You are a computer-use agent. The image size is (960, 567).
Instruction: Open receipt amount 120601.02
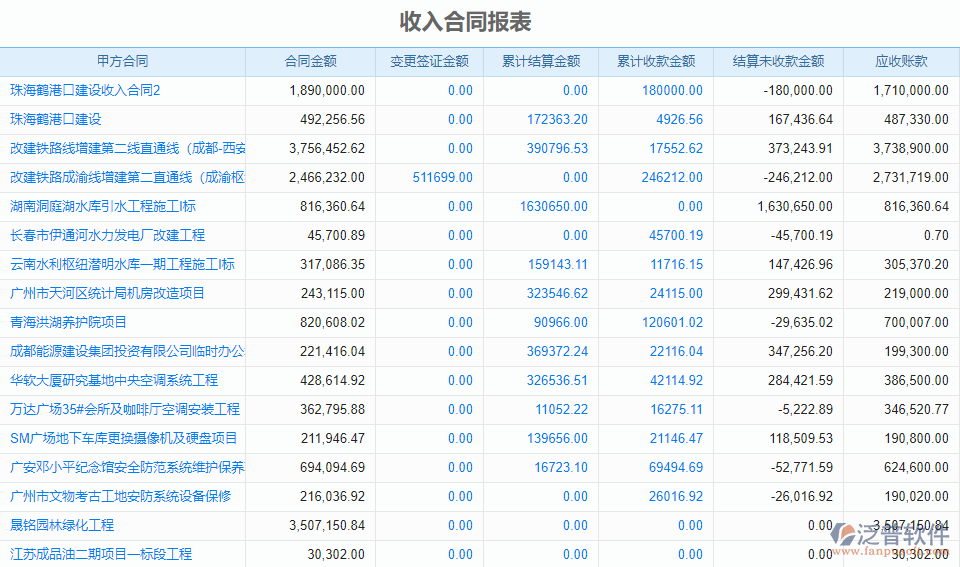point(672,322)
